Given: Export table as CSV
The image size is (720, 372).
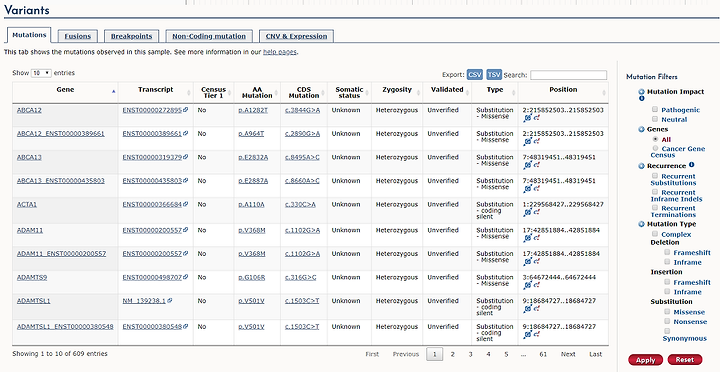Looking at the screenshot, I should (x=475, y=74).
